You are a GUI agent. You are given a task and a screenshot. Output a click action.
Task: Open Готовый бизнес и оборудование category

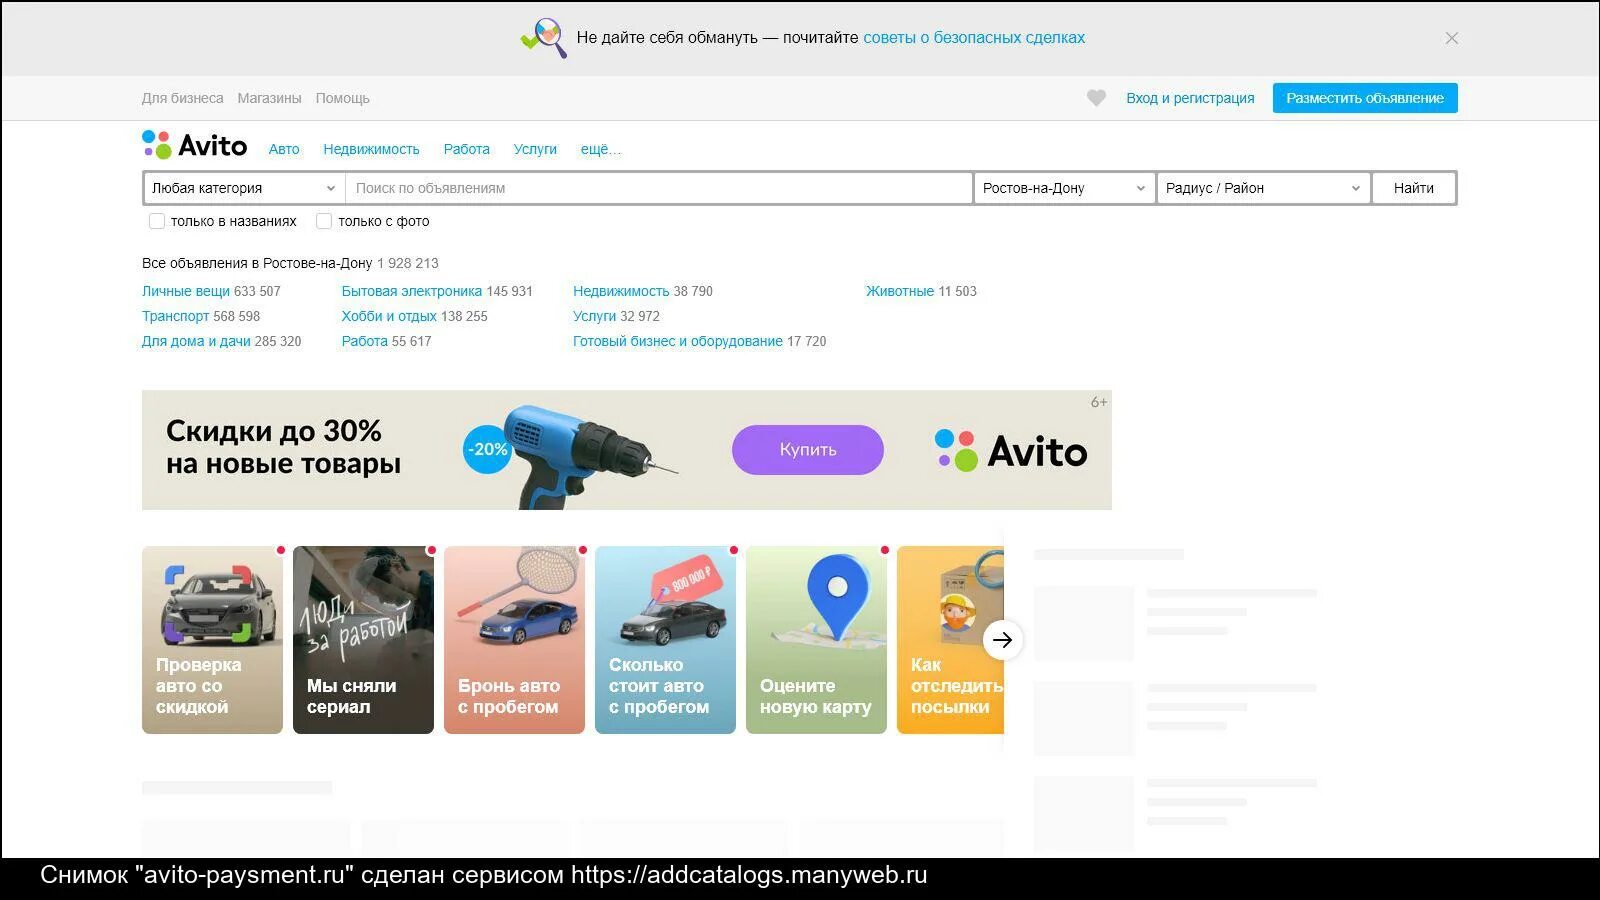[678, 341]
